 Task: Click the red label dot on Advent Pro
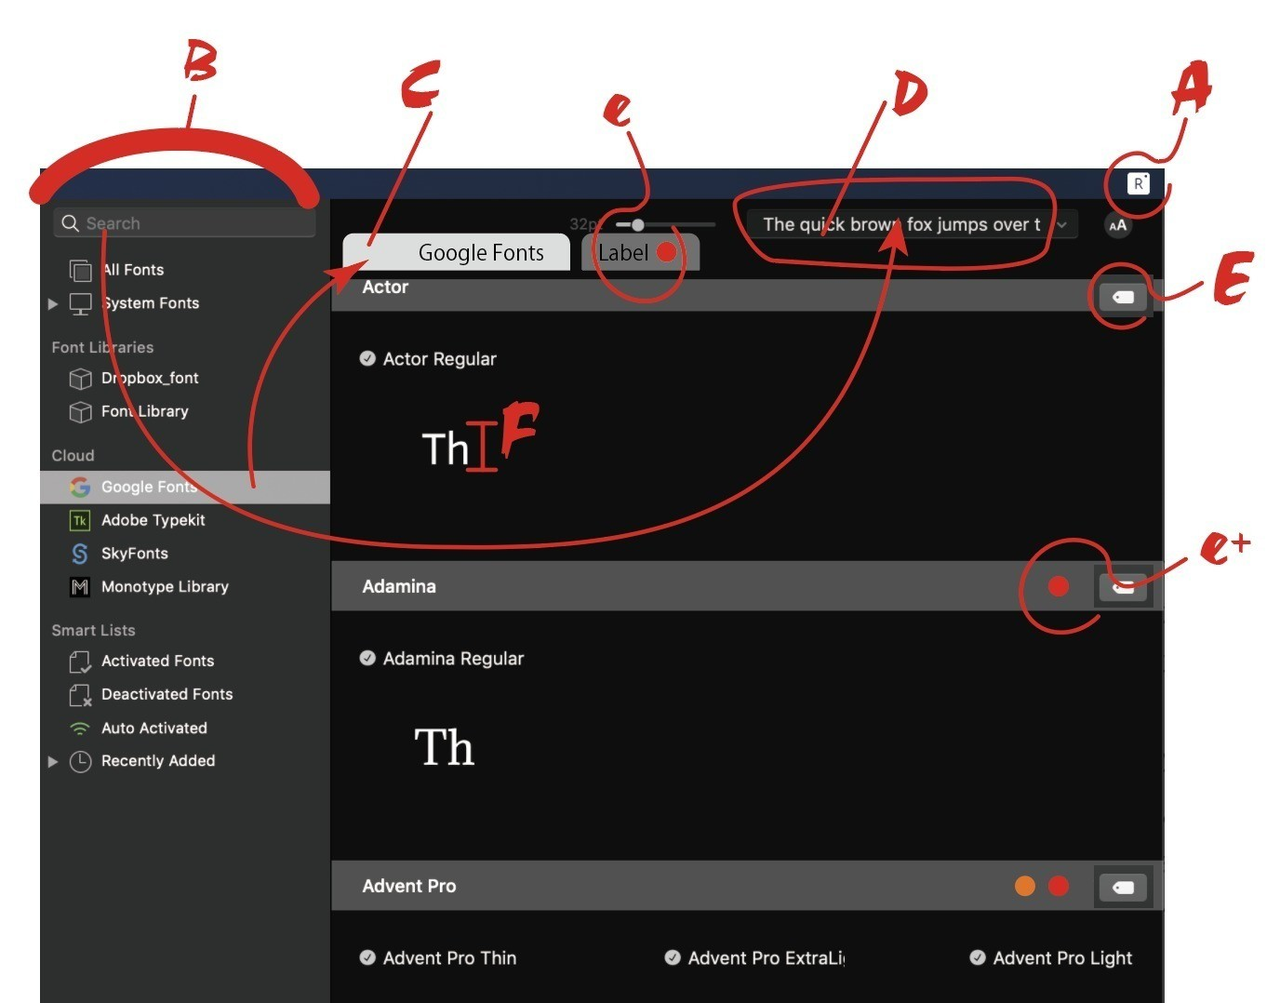pos(1058,886)
